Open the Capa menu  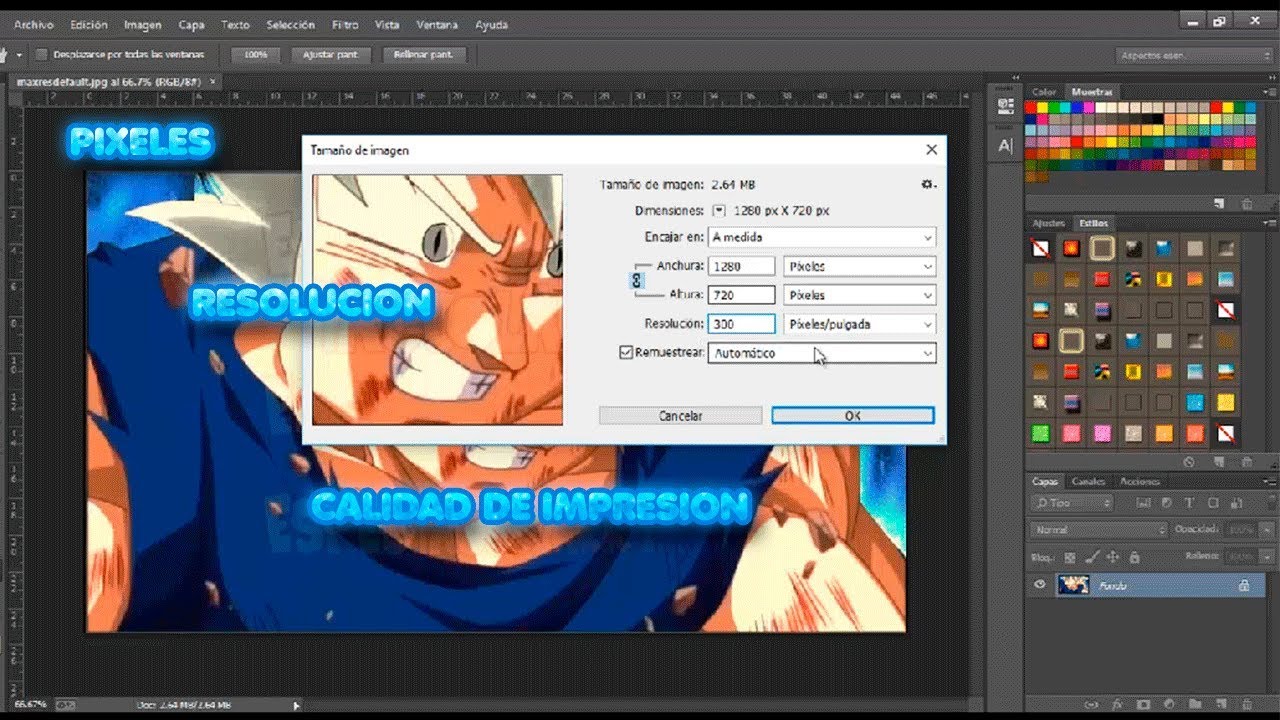192,24
